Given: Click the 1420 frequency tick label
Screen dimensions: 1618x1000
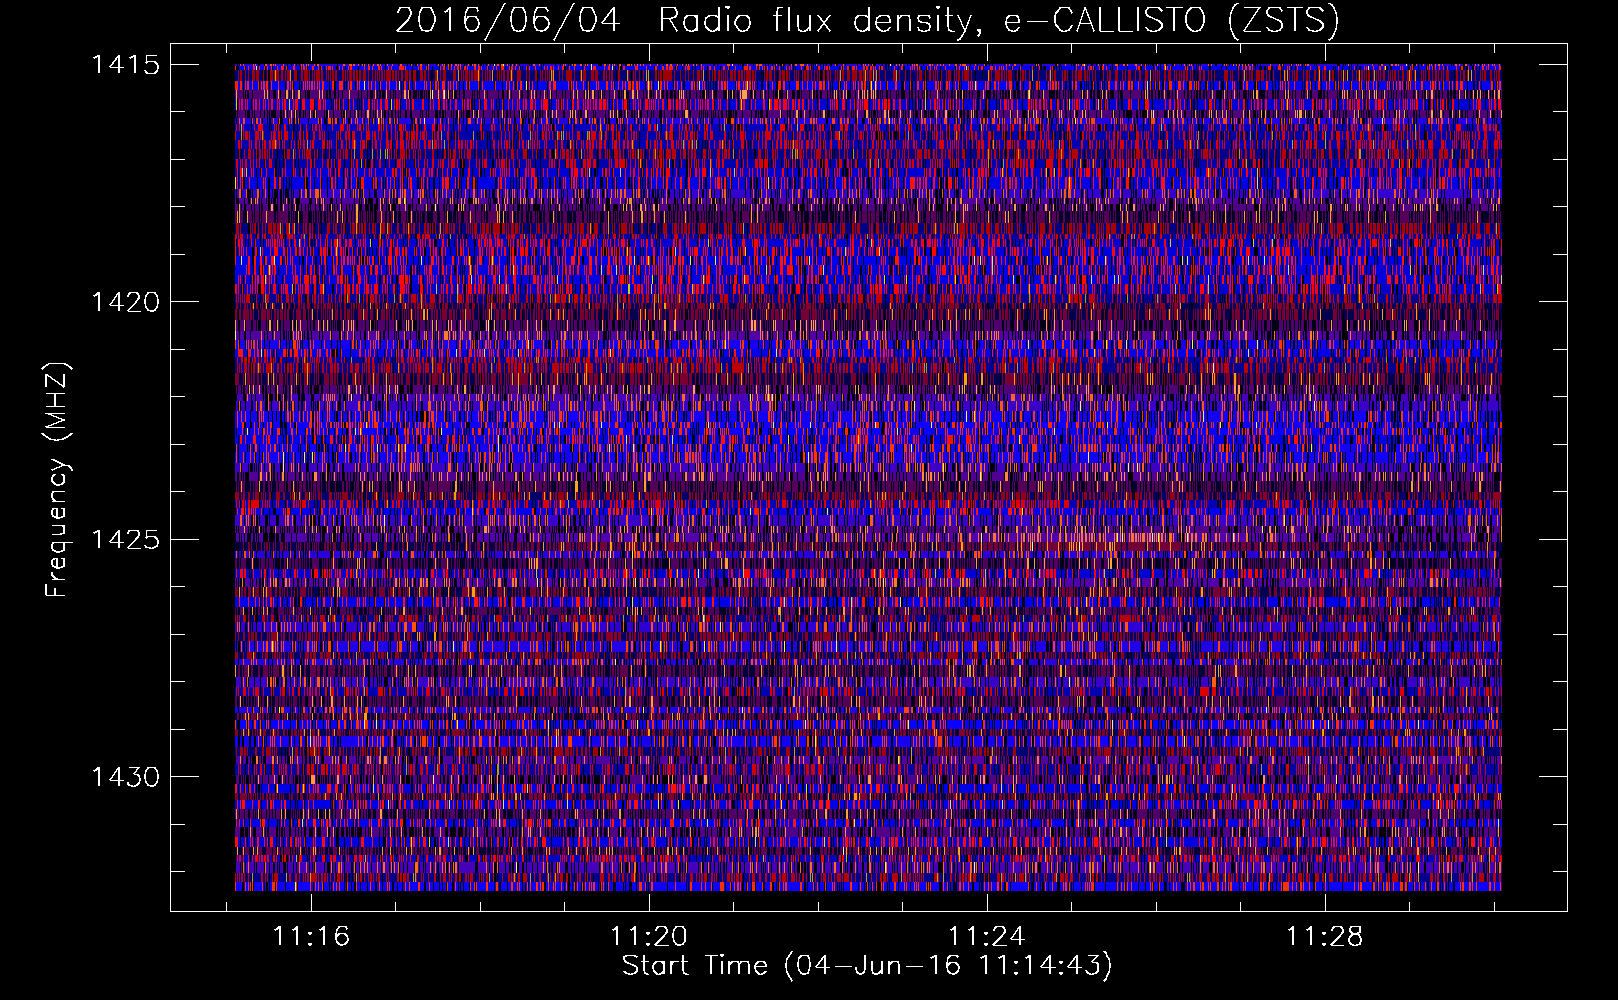Looking at the screenshot, I should tap(126, 302).
